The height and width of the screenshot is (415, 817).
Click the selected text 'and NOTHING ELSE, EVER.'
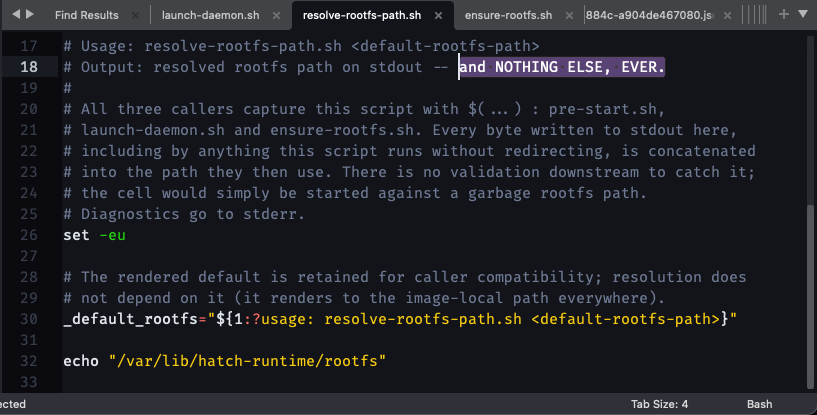562,67
